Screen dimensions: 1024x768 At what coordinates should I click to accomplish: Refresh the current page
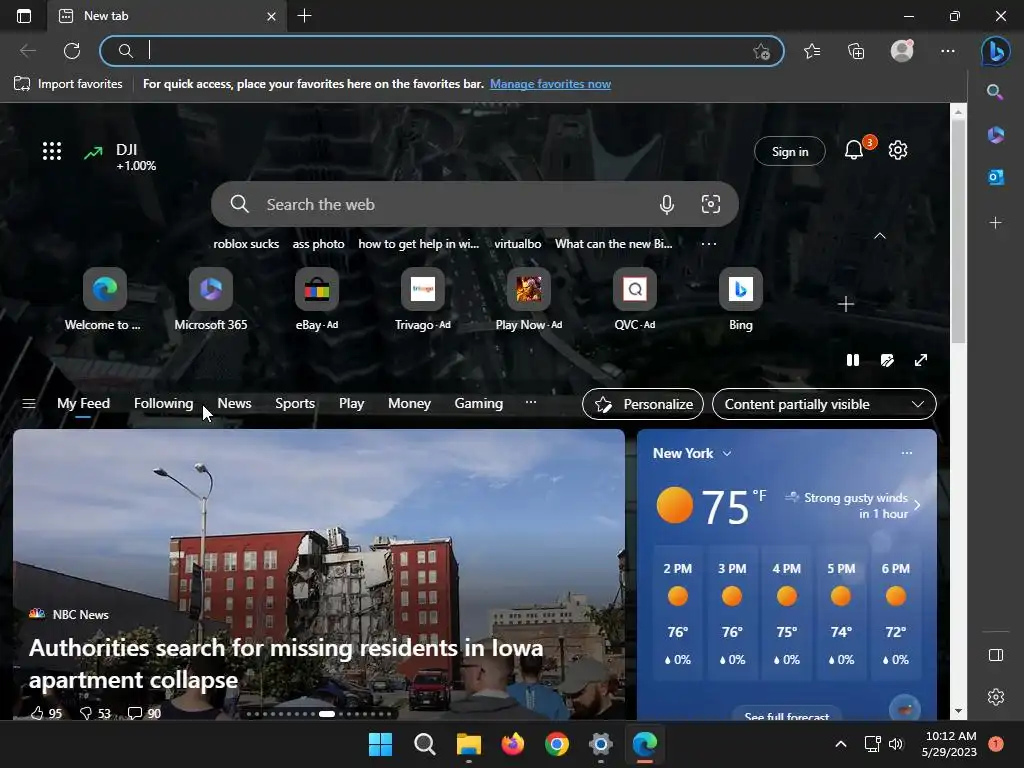pos(72,51)
